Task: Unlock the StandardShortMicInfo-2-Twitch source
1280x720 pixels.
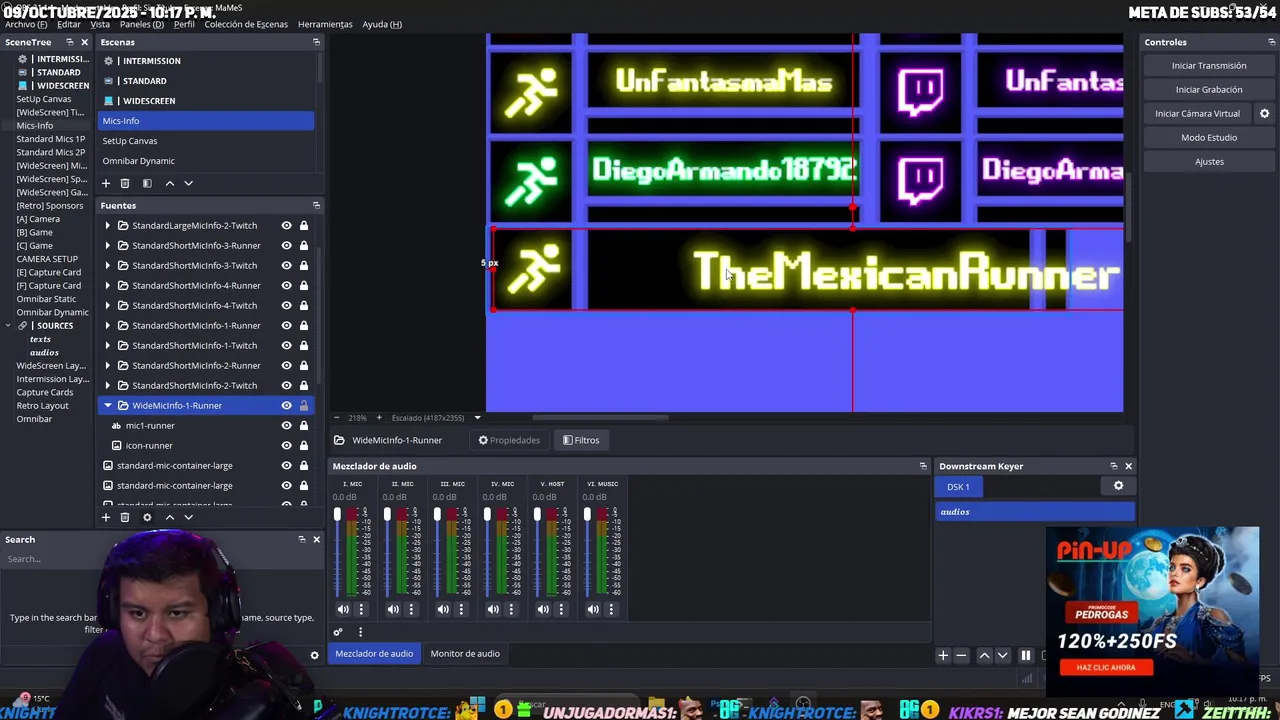Action: click(304, 385)
